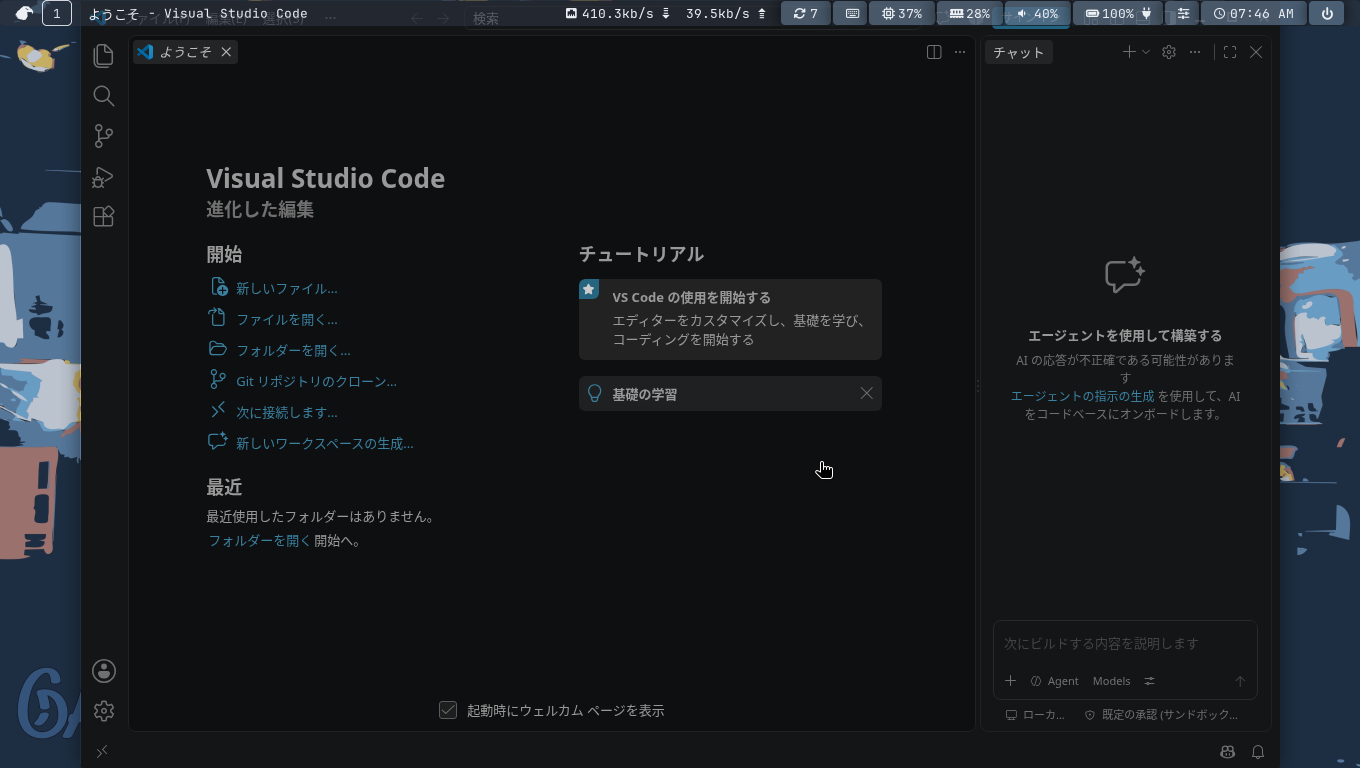Click フォルダーを開く link under 最近
The width and height of the screenshot is (1360, 768).
[259, 540]
